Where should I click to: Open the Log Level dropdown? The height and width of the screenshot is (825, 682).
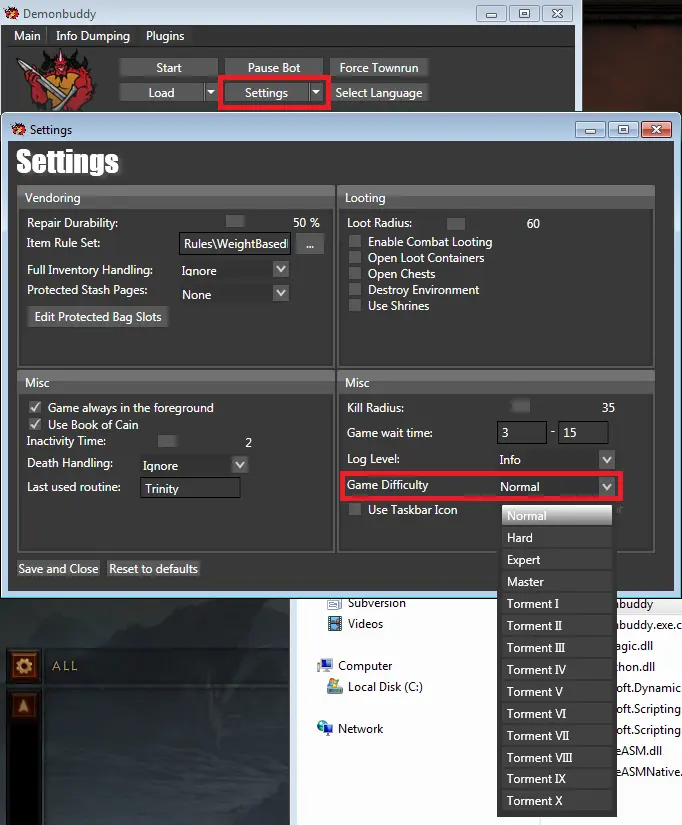click(606, 460)
